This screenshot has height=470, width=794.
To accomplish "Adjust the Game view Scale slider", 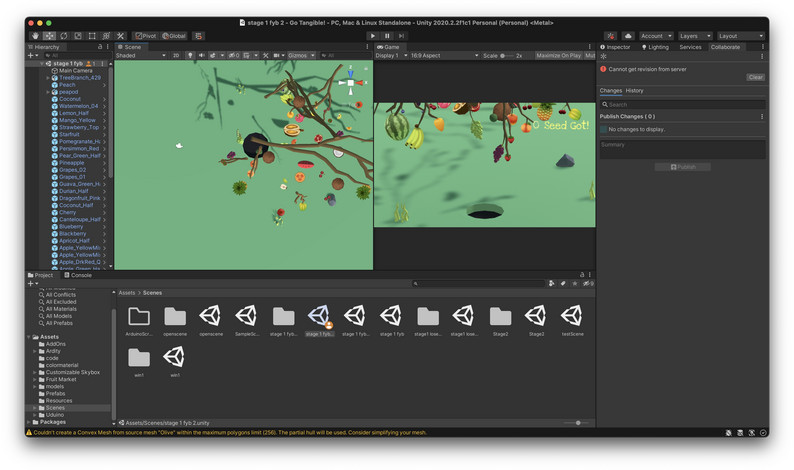I will coord(506,56).
